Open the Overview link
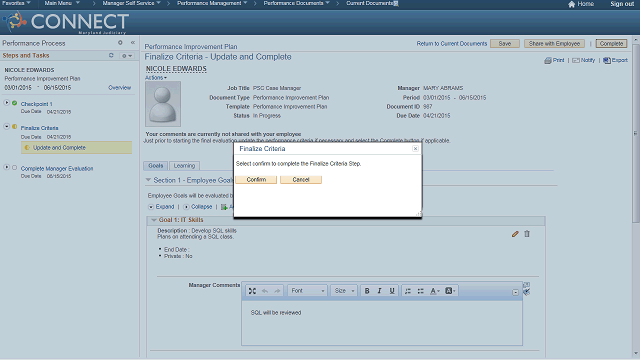 (120, 88)
